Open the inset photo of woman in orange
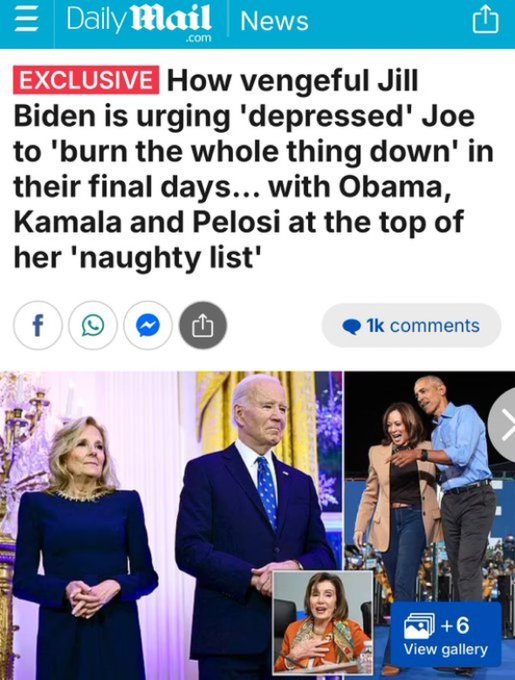515x680 pixels. click(323, 622)
